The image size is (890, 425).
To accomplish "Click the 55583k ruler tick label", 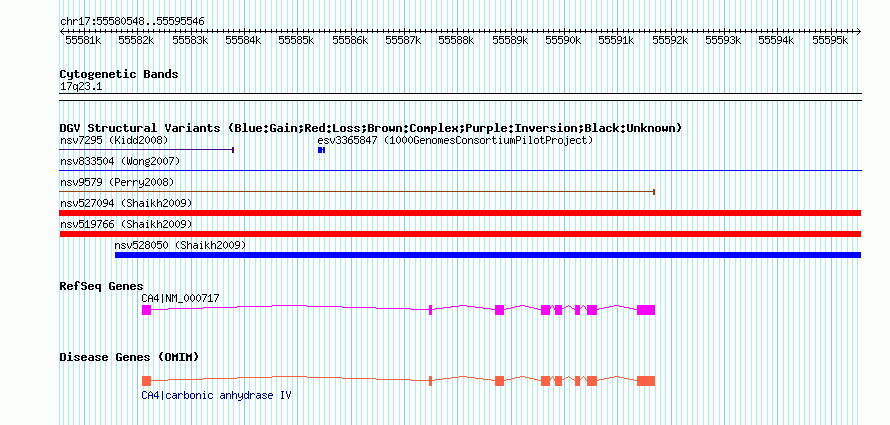I will (190, 40).
